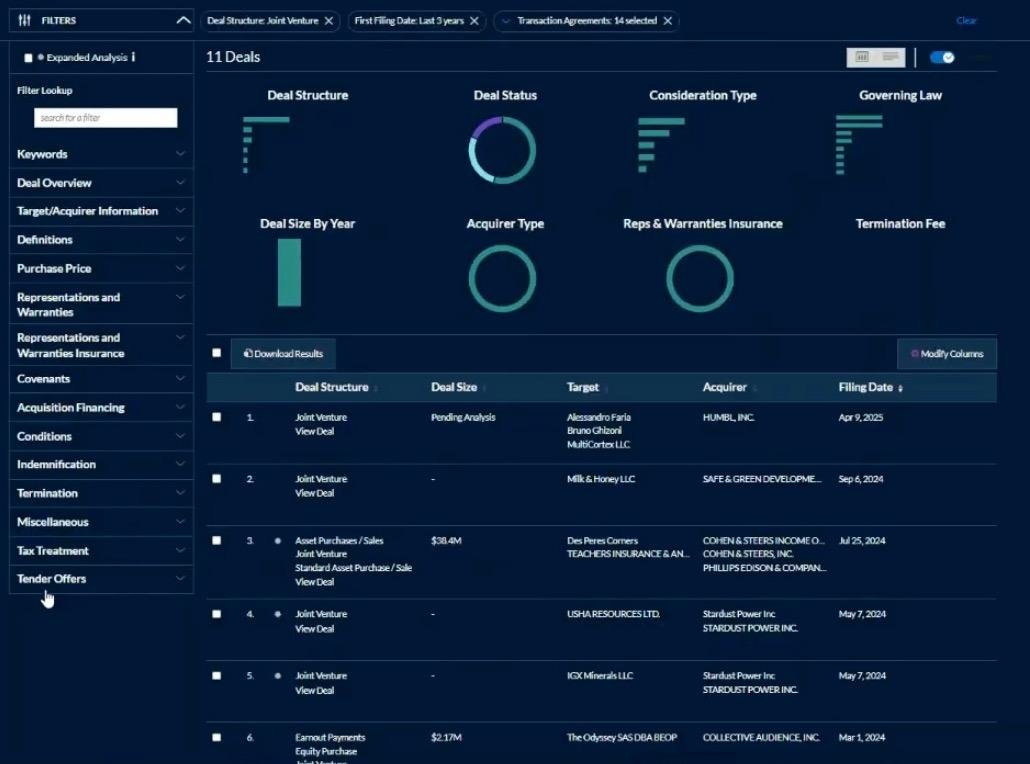Select the checkbox for Milk & Honey LLC deal

click(217, 479)
